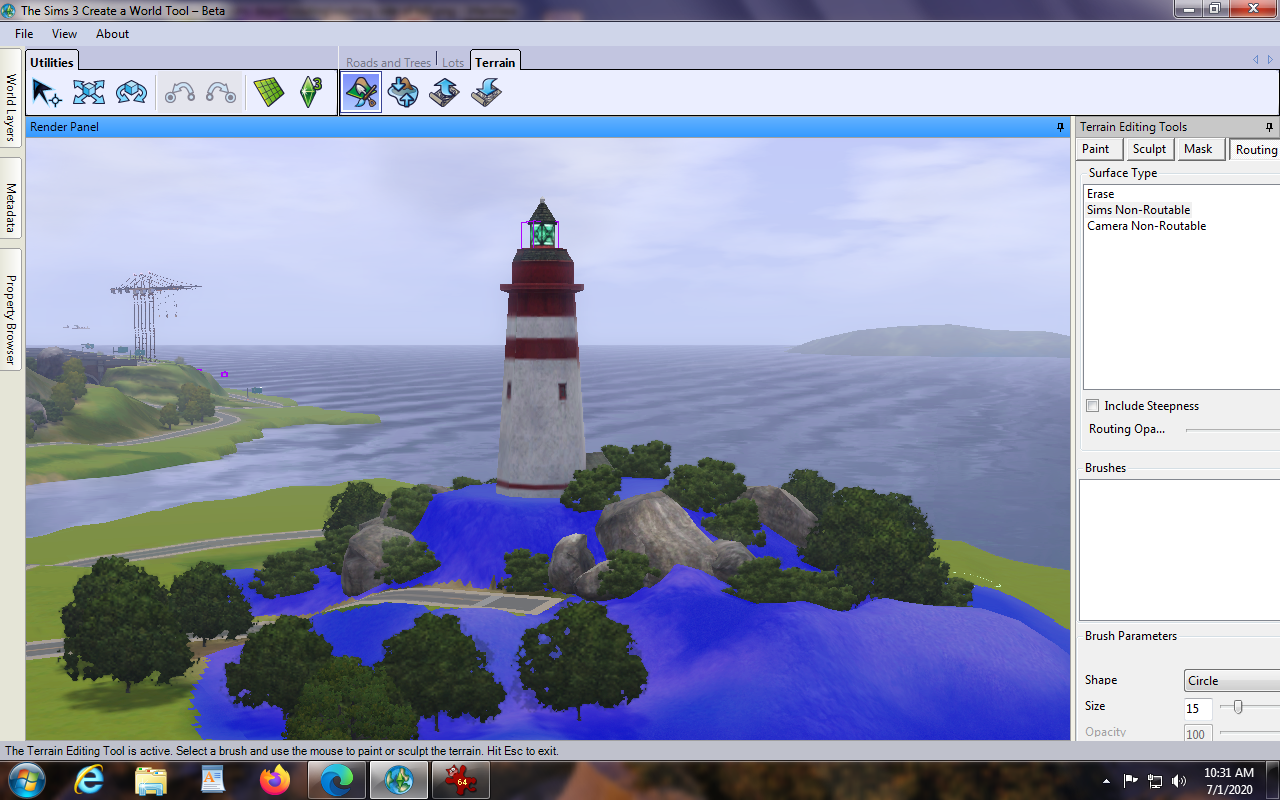The width and height of the screenshot is (1280, 800).
Task: Open Windows Explorer folder in taskbar
Action: [151, 779]
